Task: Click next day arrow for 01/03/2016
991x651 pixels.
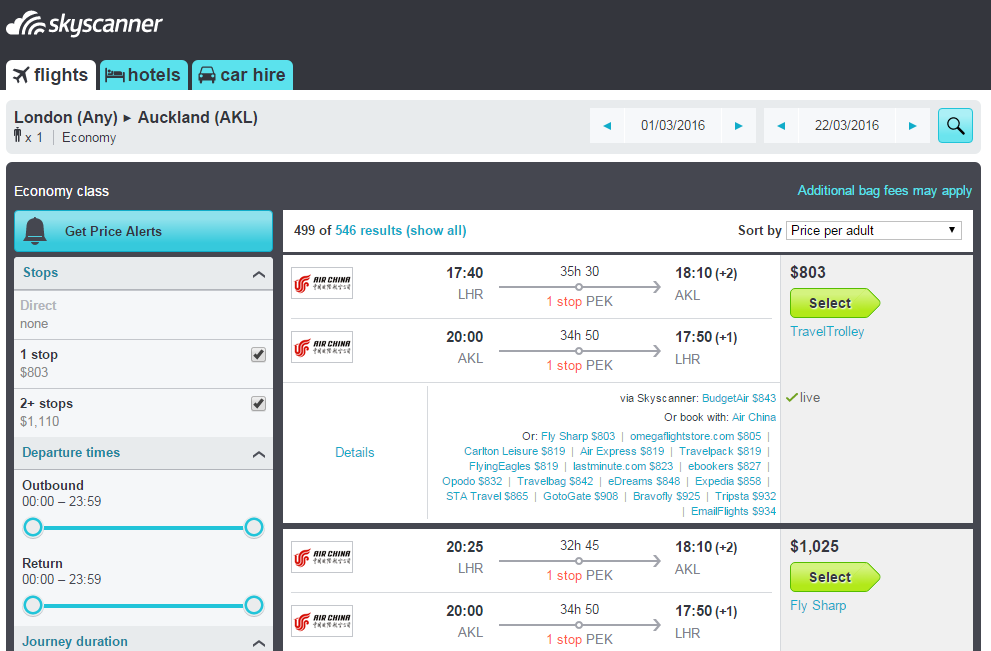Action: coord(738,126)
